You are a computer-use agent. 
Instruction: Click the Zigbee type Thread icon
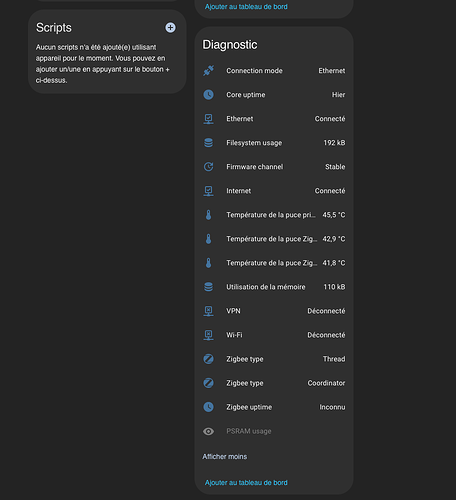click(208, 359)
